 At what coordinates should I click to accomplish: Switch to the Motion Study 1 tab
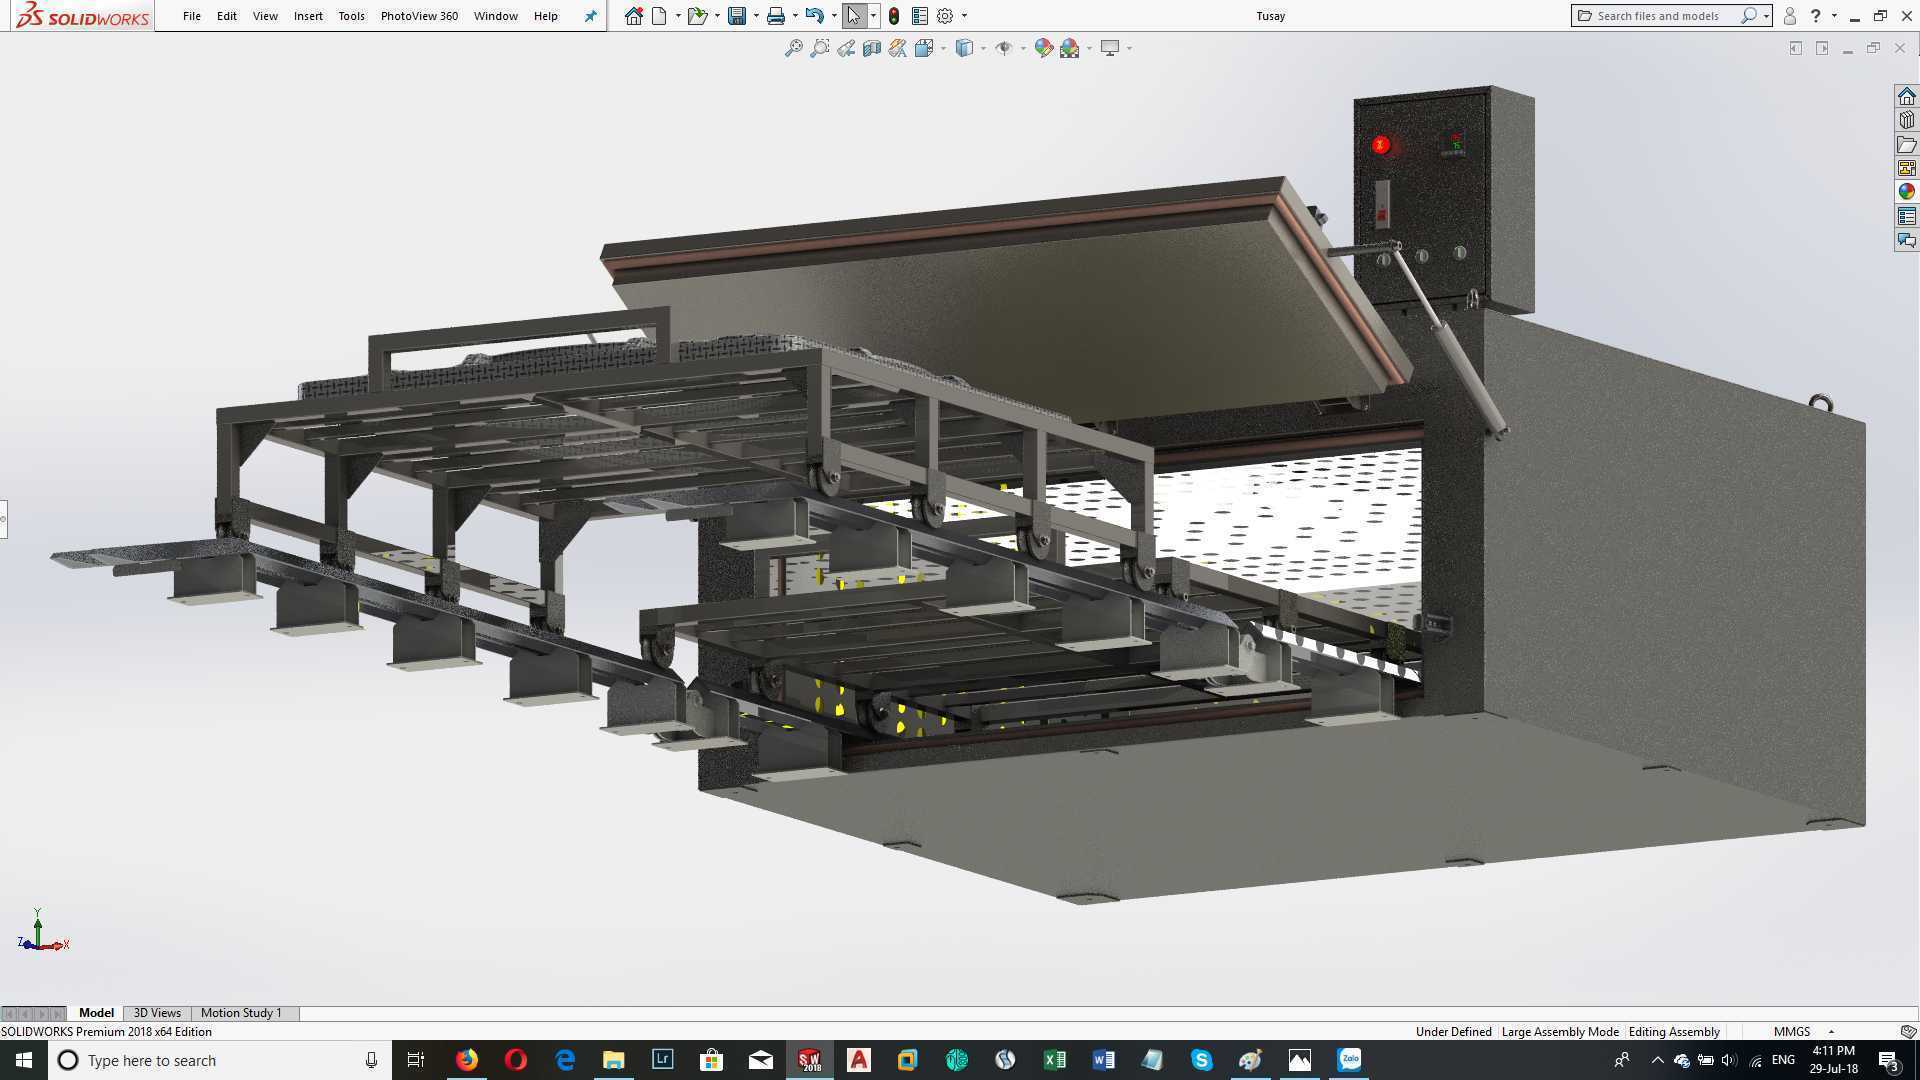pyautogui.click(x=241, y=1013)
